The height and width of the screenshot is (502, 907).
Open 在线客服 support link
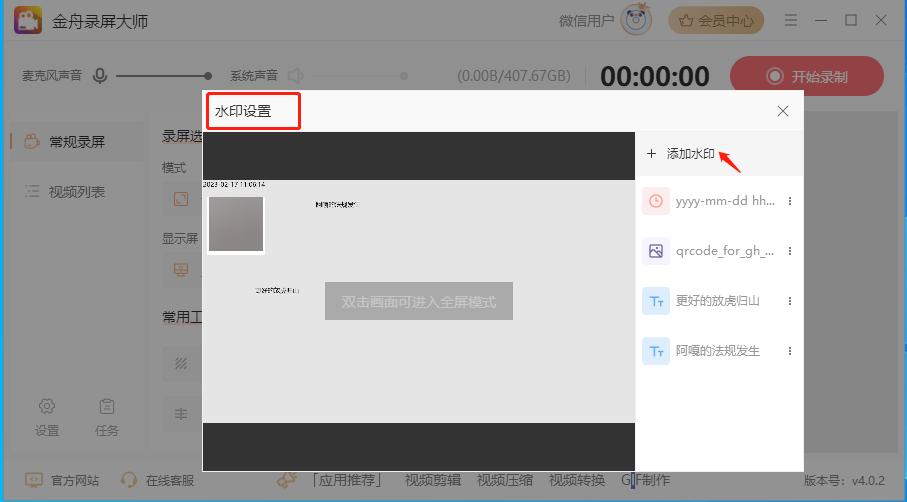(157, 480)
